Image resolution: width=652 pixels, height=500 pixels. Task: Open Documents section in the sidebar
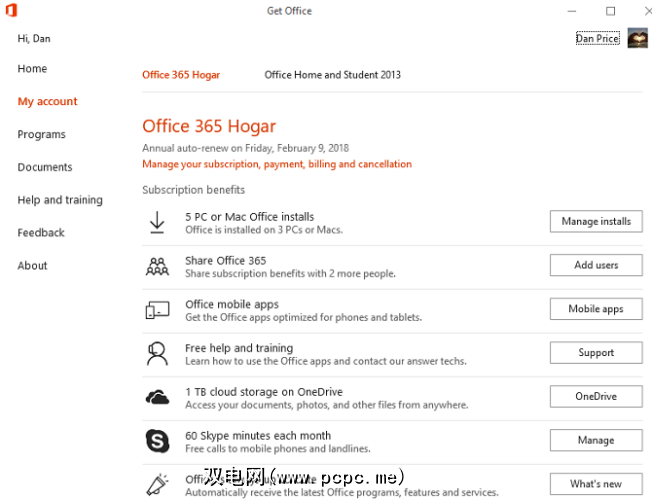(45, 167)
